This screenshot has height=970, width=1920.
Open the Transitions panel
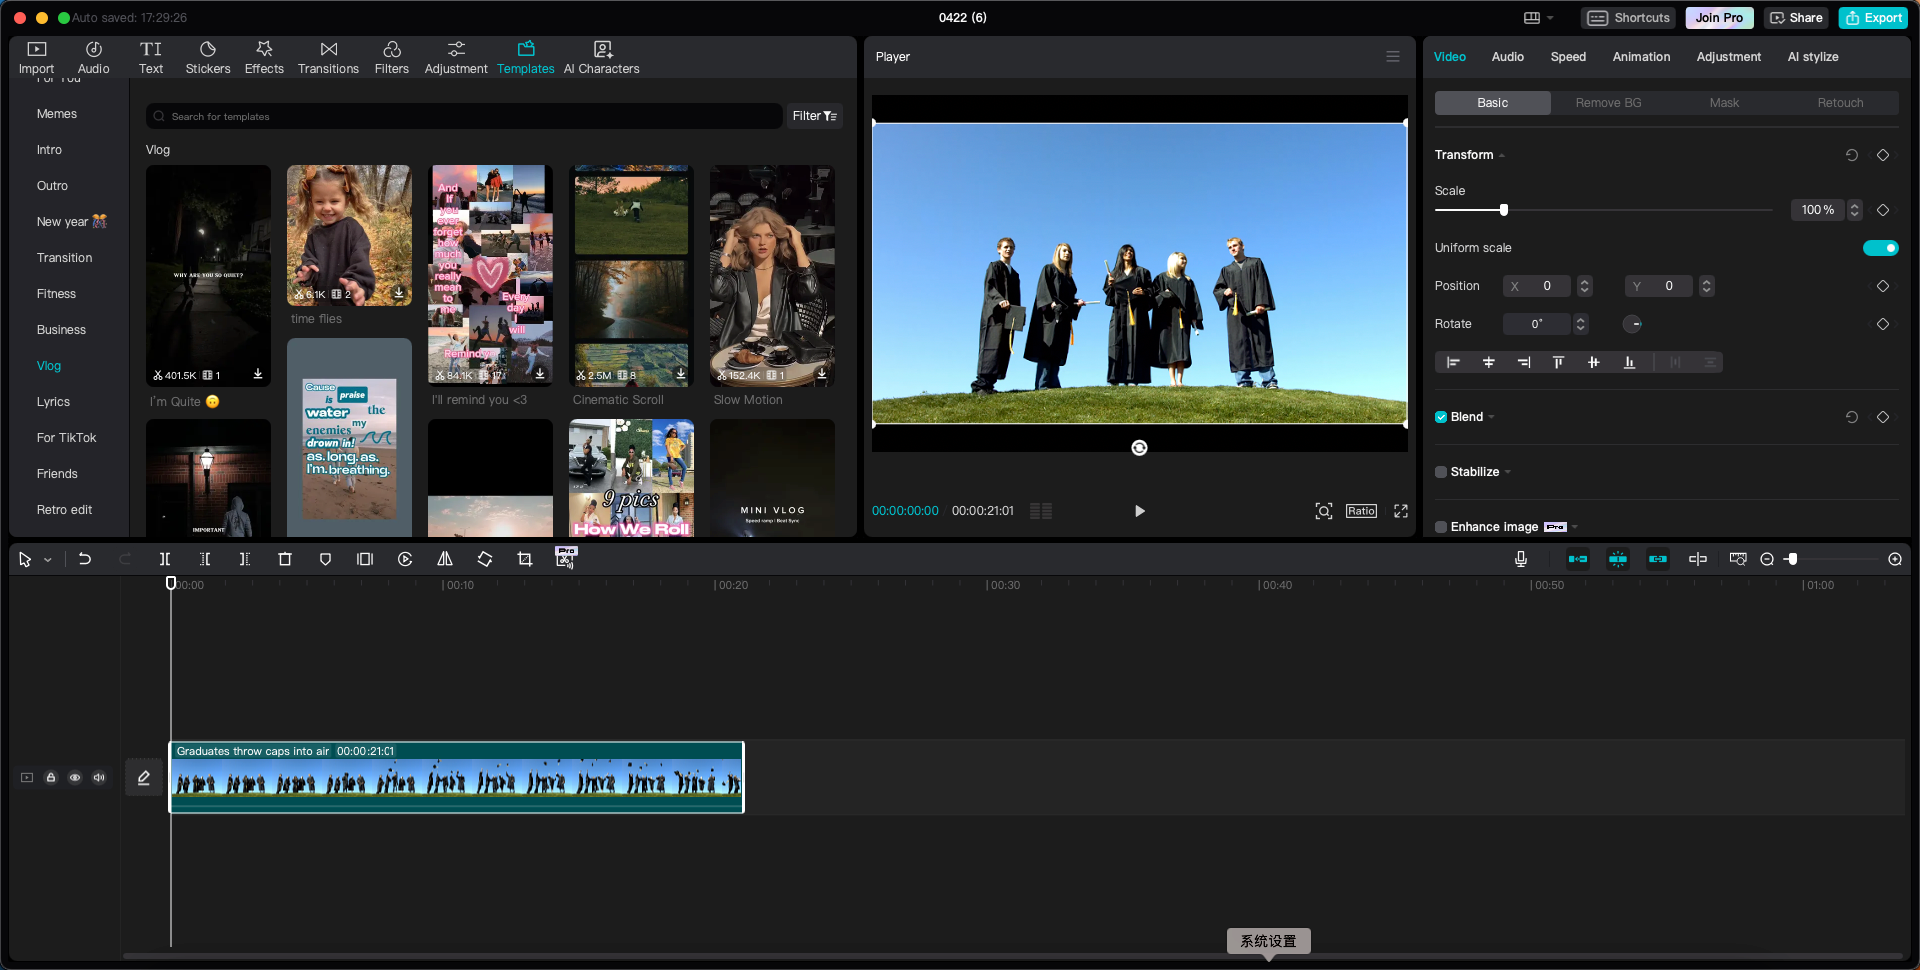click(328, 57)
